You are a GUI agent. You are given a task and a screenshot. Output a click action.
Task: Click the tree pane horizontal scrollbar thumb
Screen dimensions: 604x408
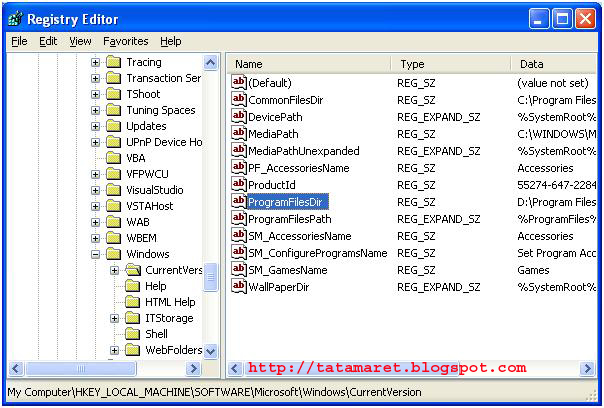pos(81,368)
